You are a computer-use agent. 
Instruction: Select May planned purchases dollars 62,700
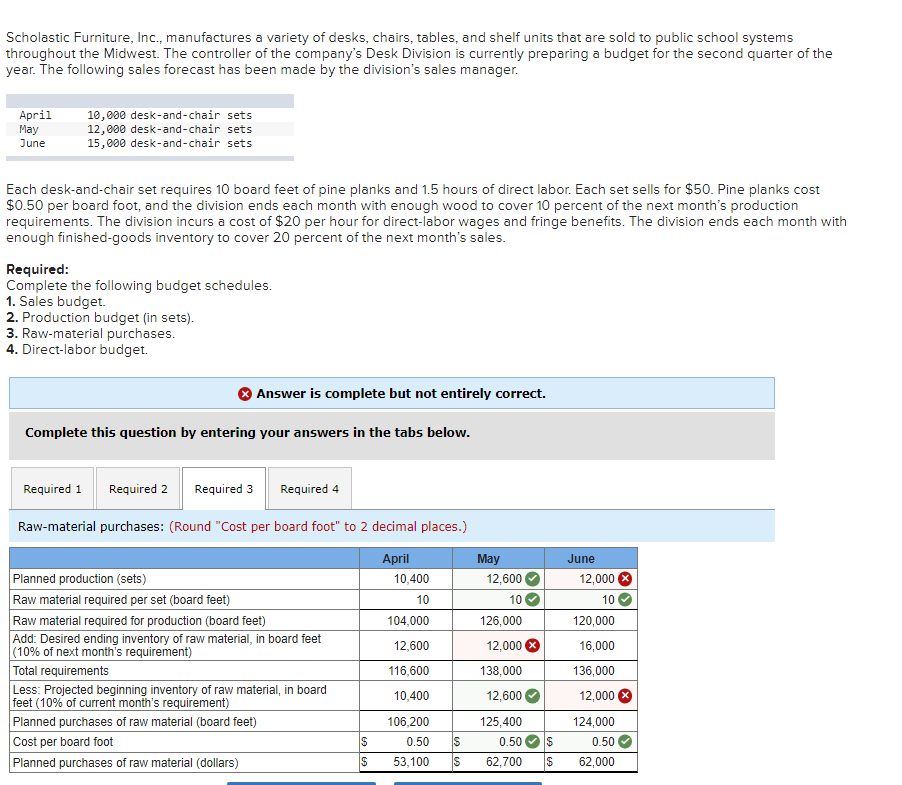pyautogui.click(x=504, y=761)
